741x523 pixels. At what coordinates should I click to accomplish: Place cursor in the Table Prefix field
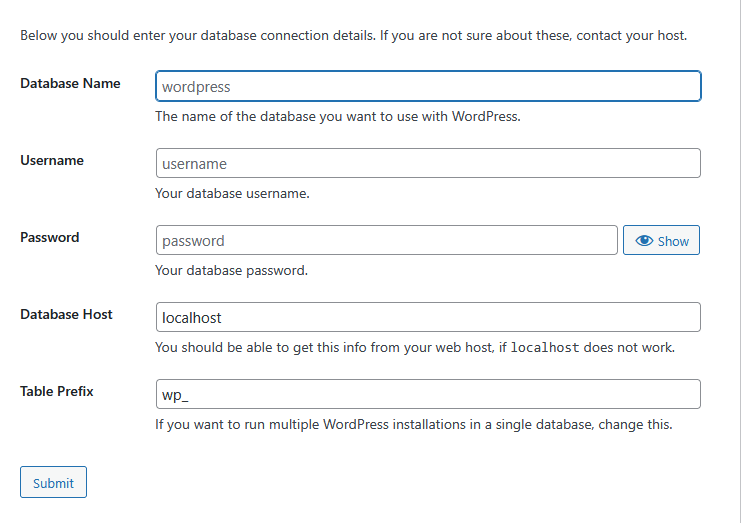[x=428, y=394]
